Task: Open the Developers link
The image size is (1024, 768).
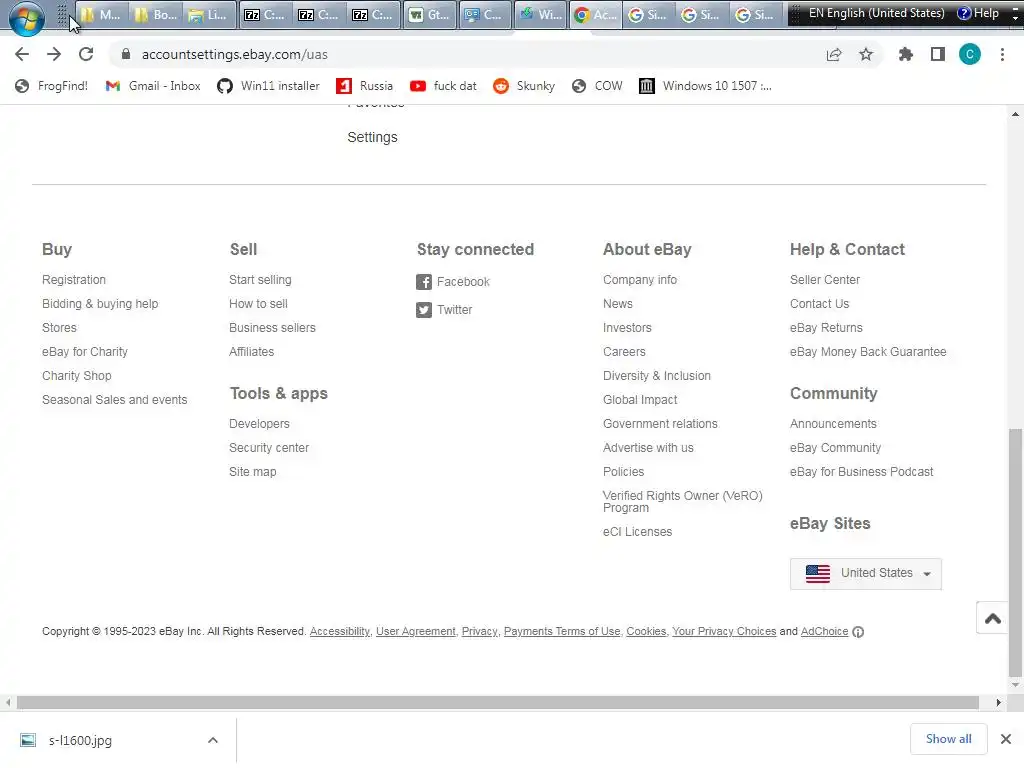Action: point(259,424)
